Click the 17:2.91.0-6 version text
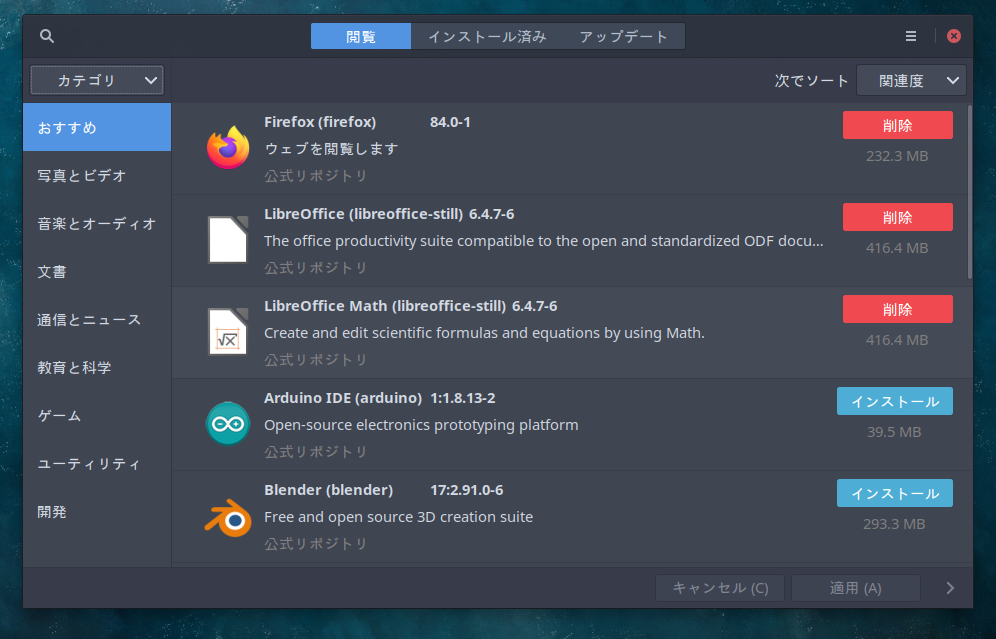996x639 pixels. point(467,490)
